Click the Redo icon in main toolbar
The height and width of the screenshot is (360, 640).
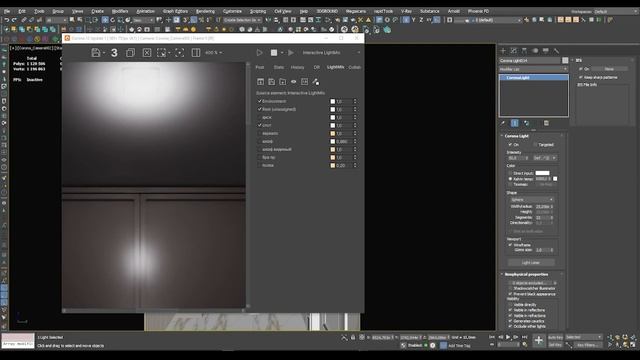[x=14, y=20]
